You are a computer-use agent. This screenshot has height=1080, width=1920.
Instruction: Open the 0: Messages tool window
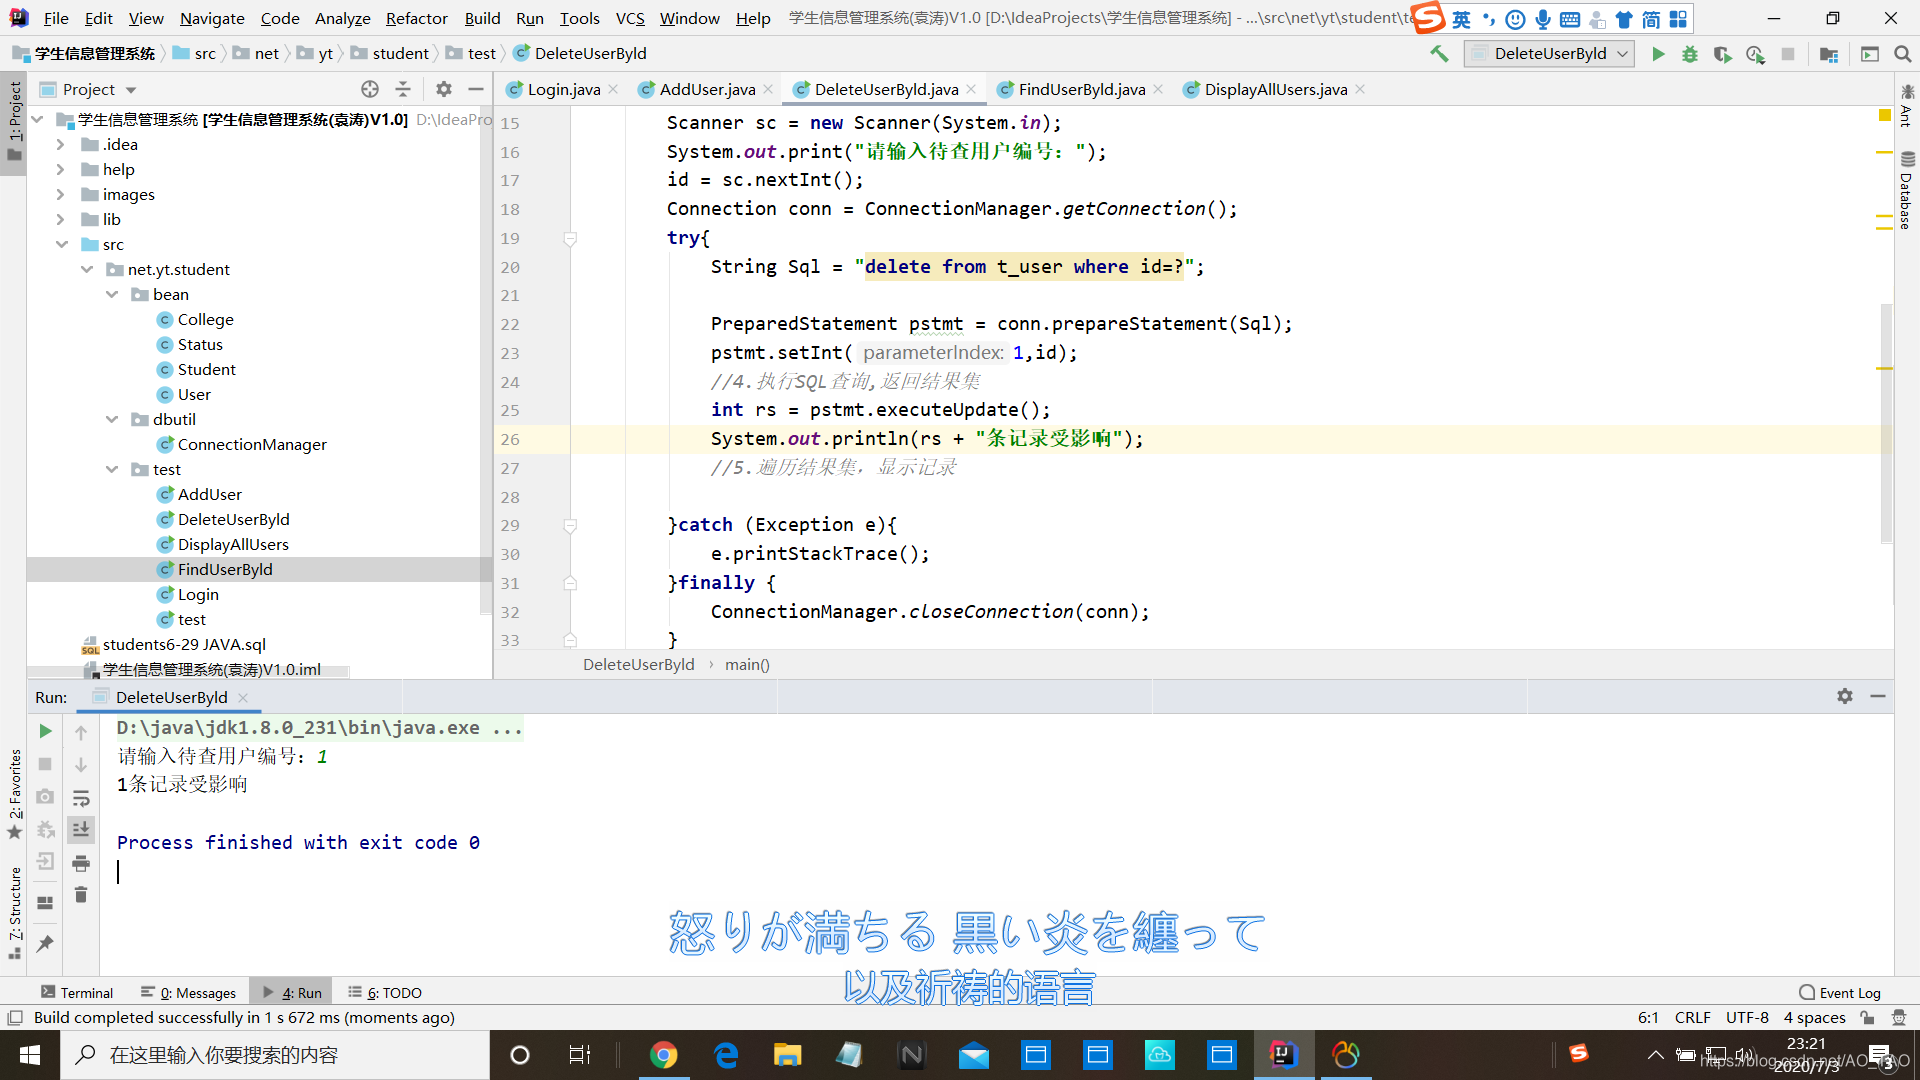[189, 993]
